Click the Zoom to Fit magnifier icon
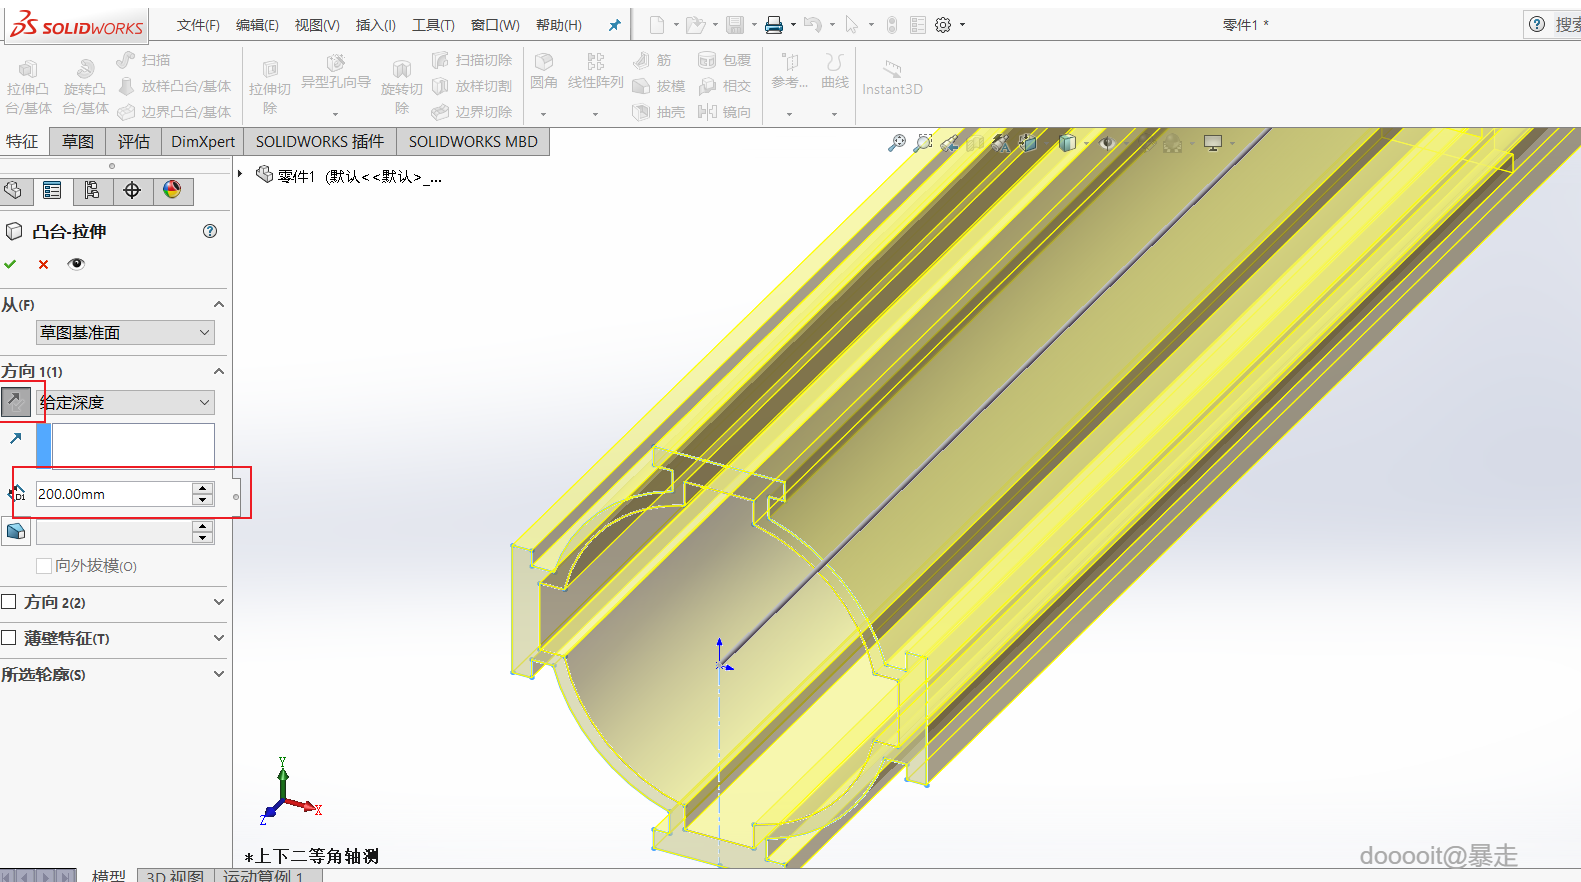Viewport: 1581px width, 882px height. tap(897, 143)
